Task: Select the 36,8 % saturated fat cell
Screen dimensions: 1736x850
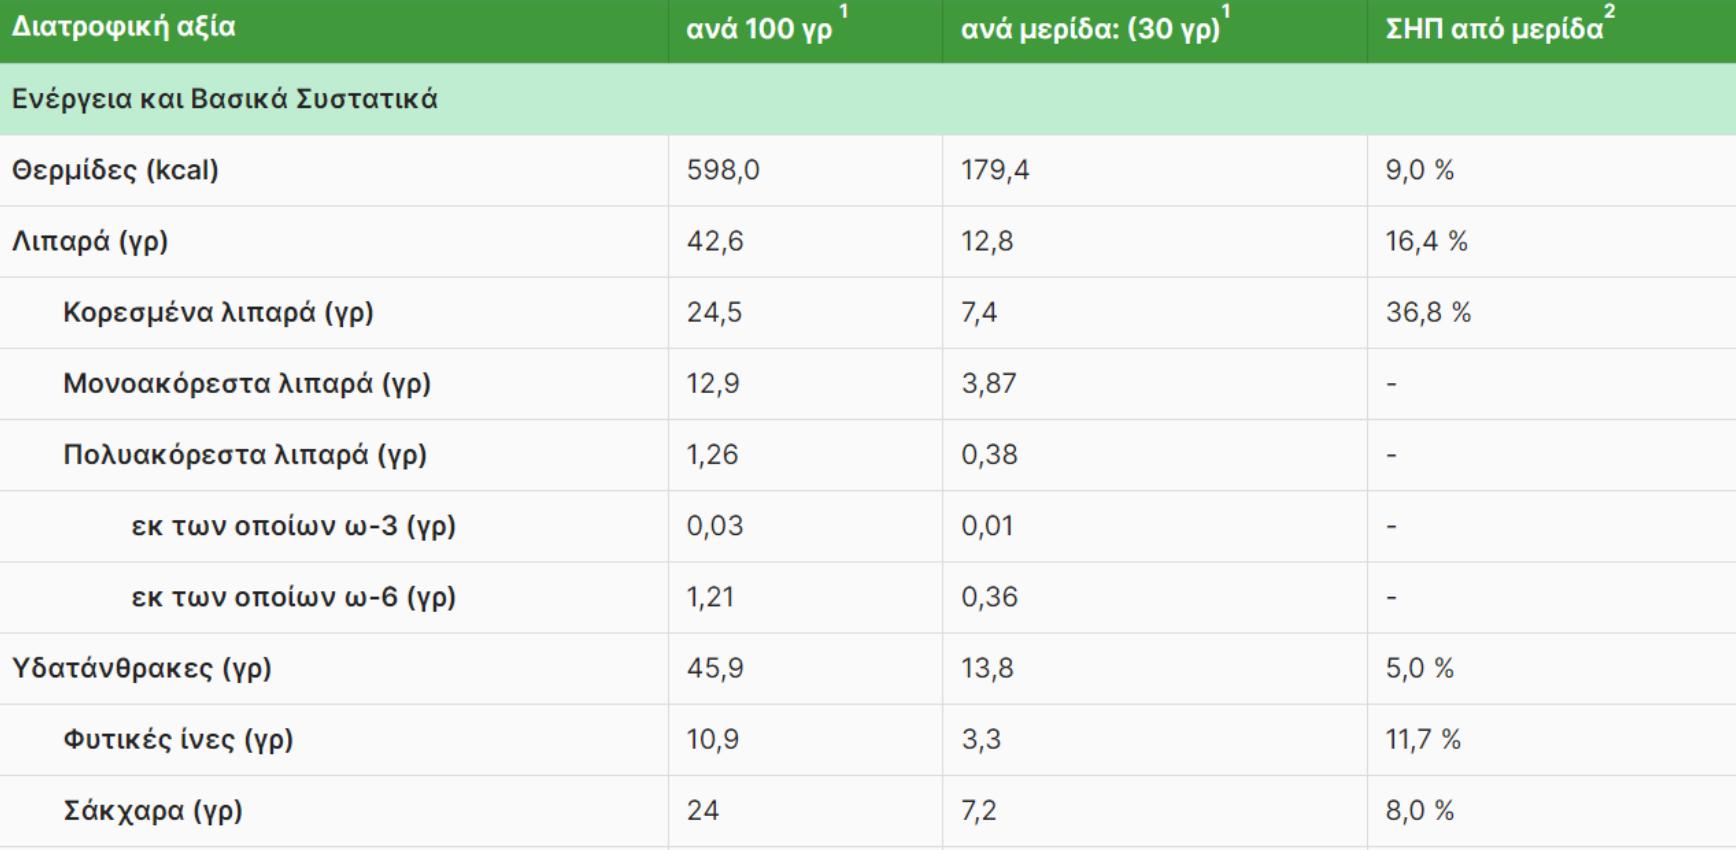Action: pyautogui.click(x=1428, y=312)
